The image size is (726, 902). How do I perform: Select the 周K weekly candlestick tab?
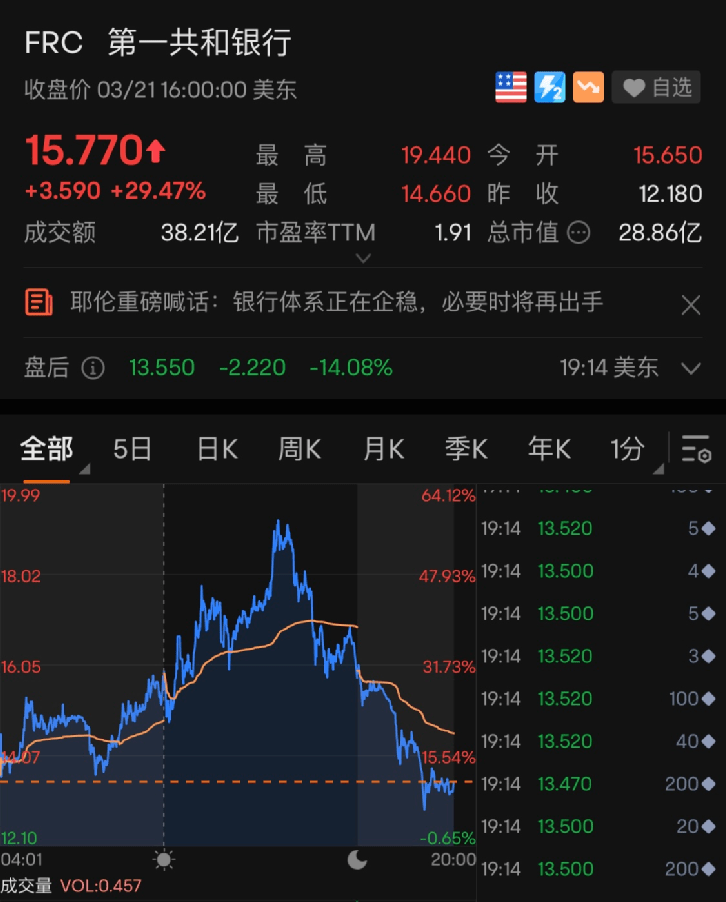pyautogui.click(x=299, y=450)
